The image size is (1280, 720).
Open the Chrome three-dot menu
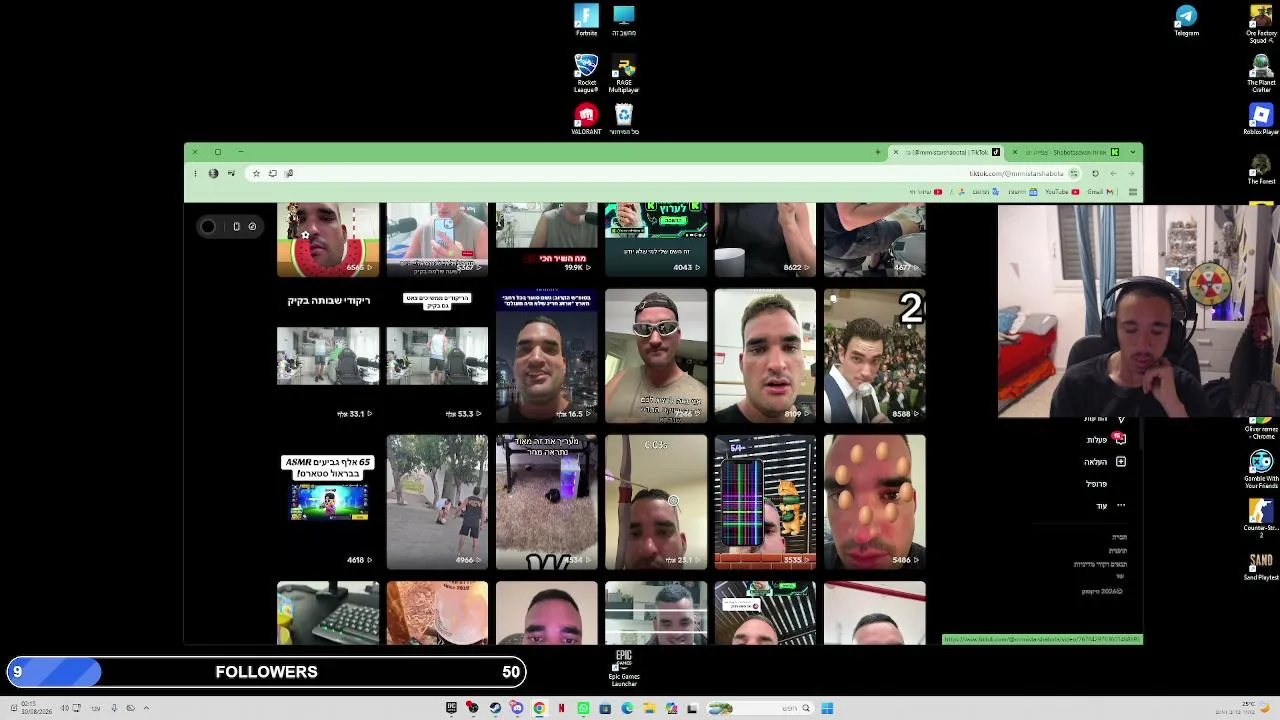[195, 173]
